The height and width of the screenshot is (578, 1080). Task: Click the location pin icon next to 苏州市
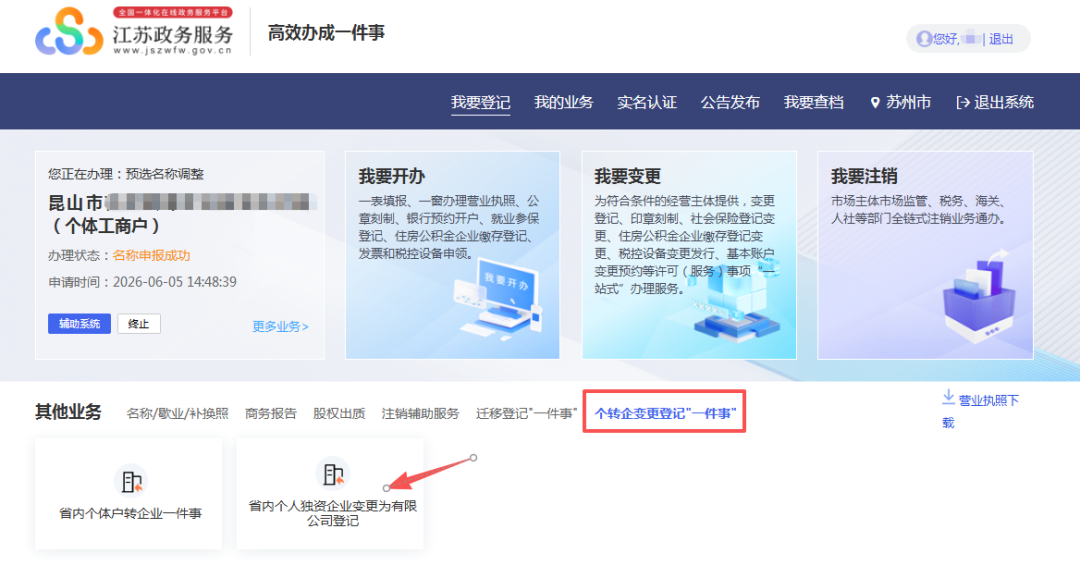[x=875, y=103]
